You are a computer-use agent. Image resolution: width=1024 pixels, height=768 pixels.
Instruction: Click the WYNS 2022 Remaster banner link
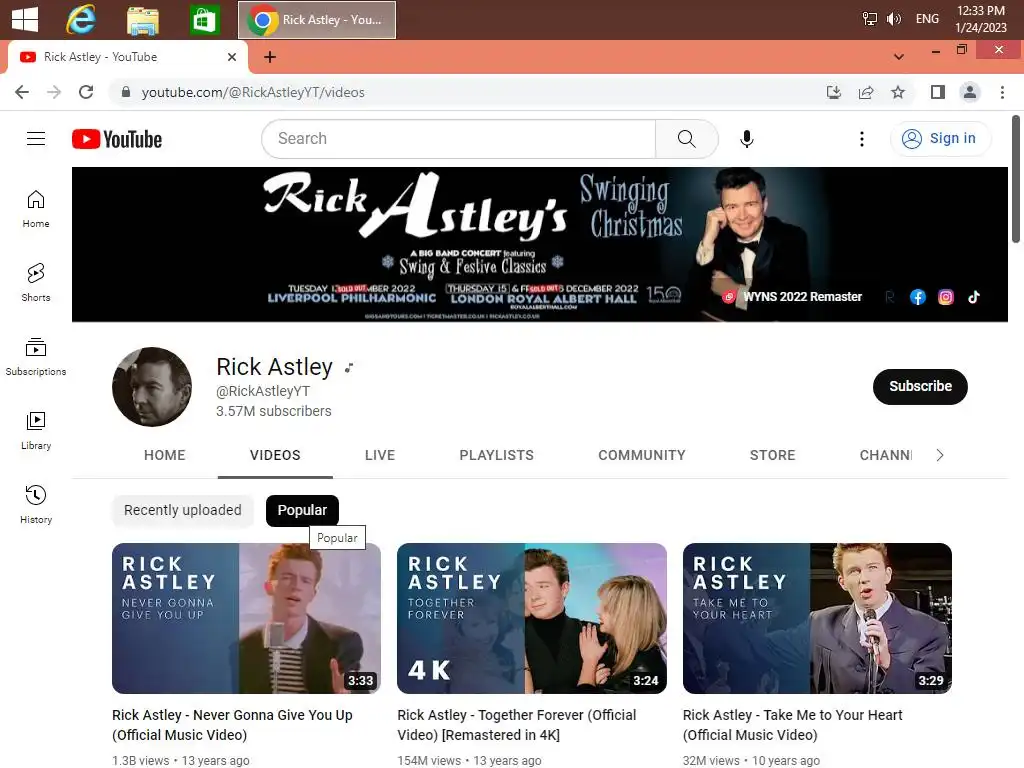tap(792, 296)
